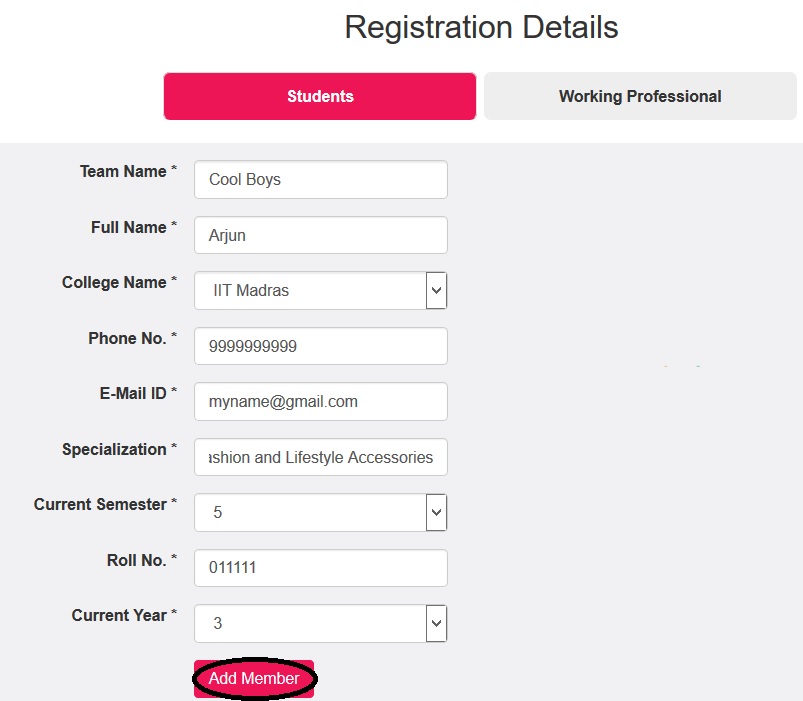Image resolution: width=803 pixels, height=701 pixels.
Task: Open the College Name dropdown
Action: pos(320,291)
